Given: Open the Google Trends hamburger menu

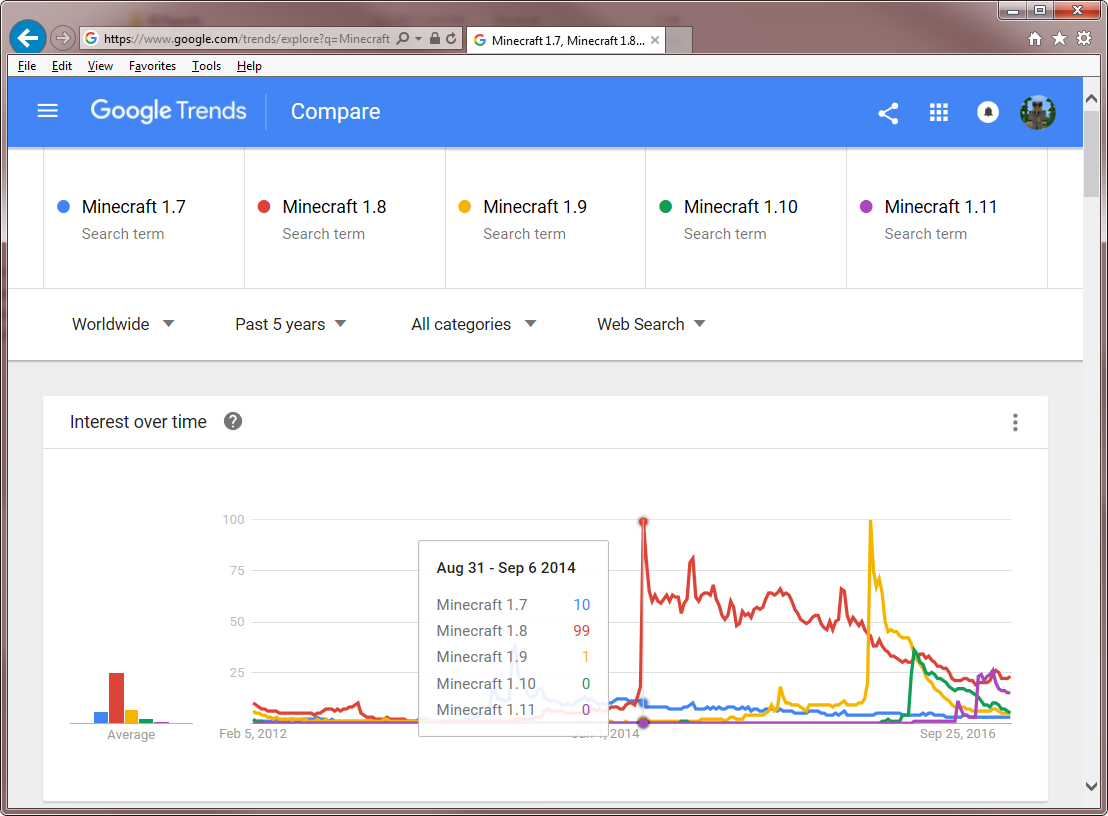Looking at the screenshot, I should point(47,111).
